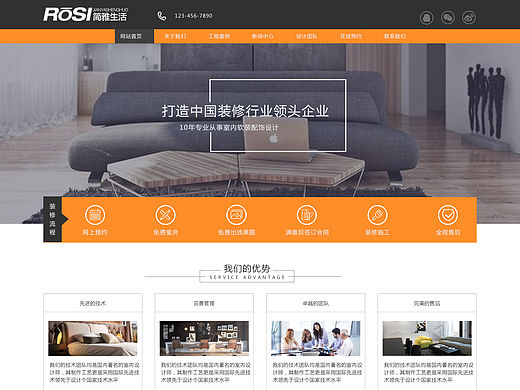Image resolution: width=520 pixels, height=390 pixels.
Task: Click the ROSI 简雅生活 logo
Action: point(85,15)
